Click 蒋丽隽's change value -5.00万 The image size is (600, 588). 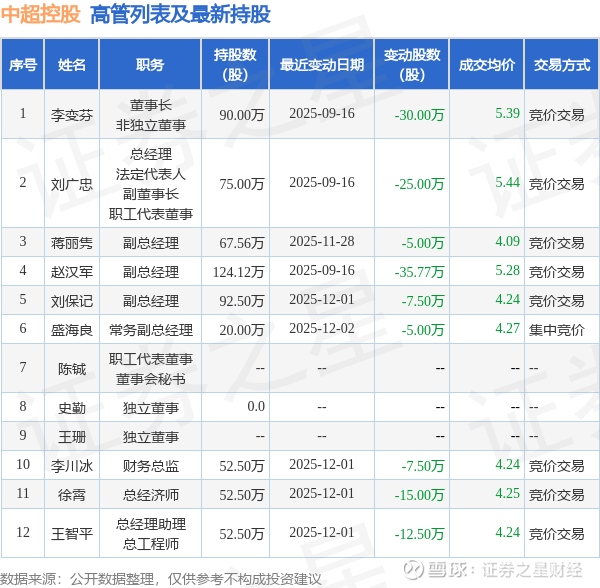tap(422, 243)
